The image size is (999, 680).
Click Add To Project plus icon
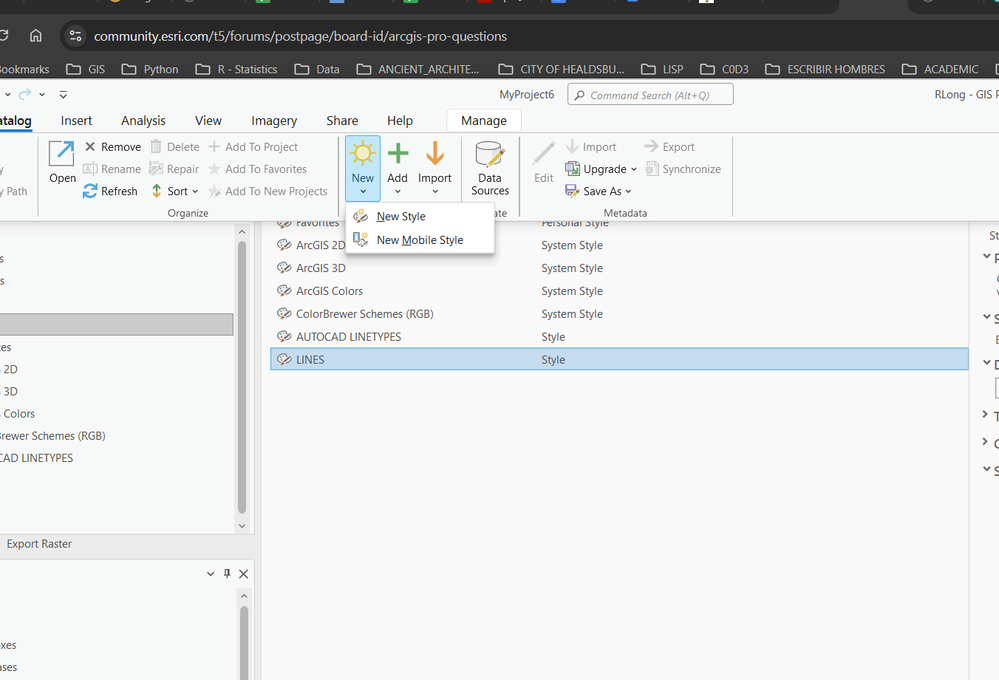(214, 147)
